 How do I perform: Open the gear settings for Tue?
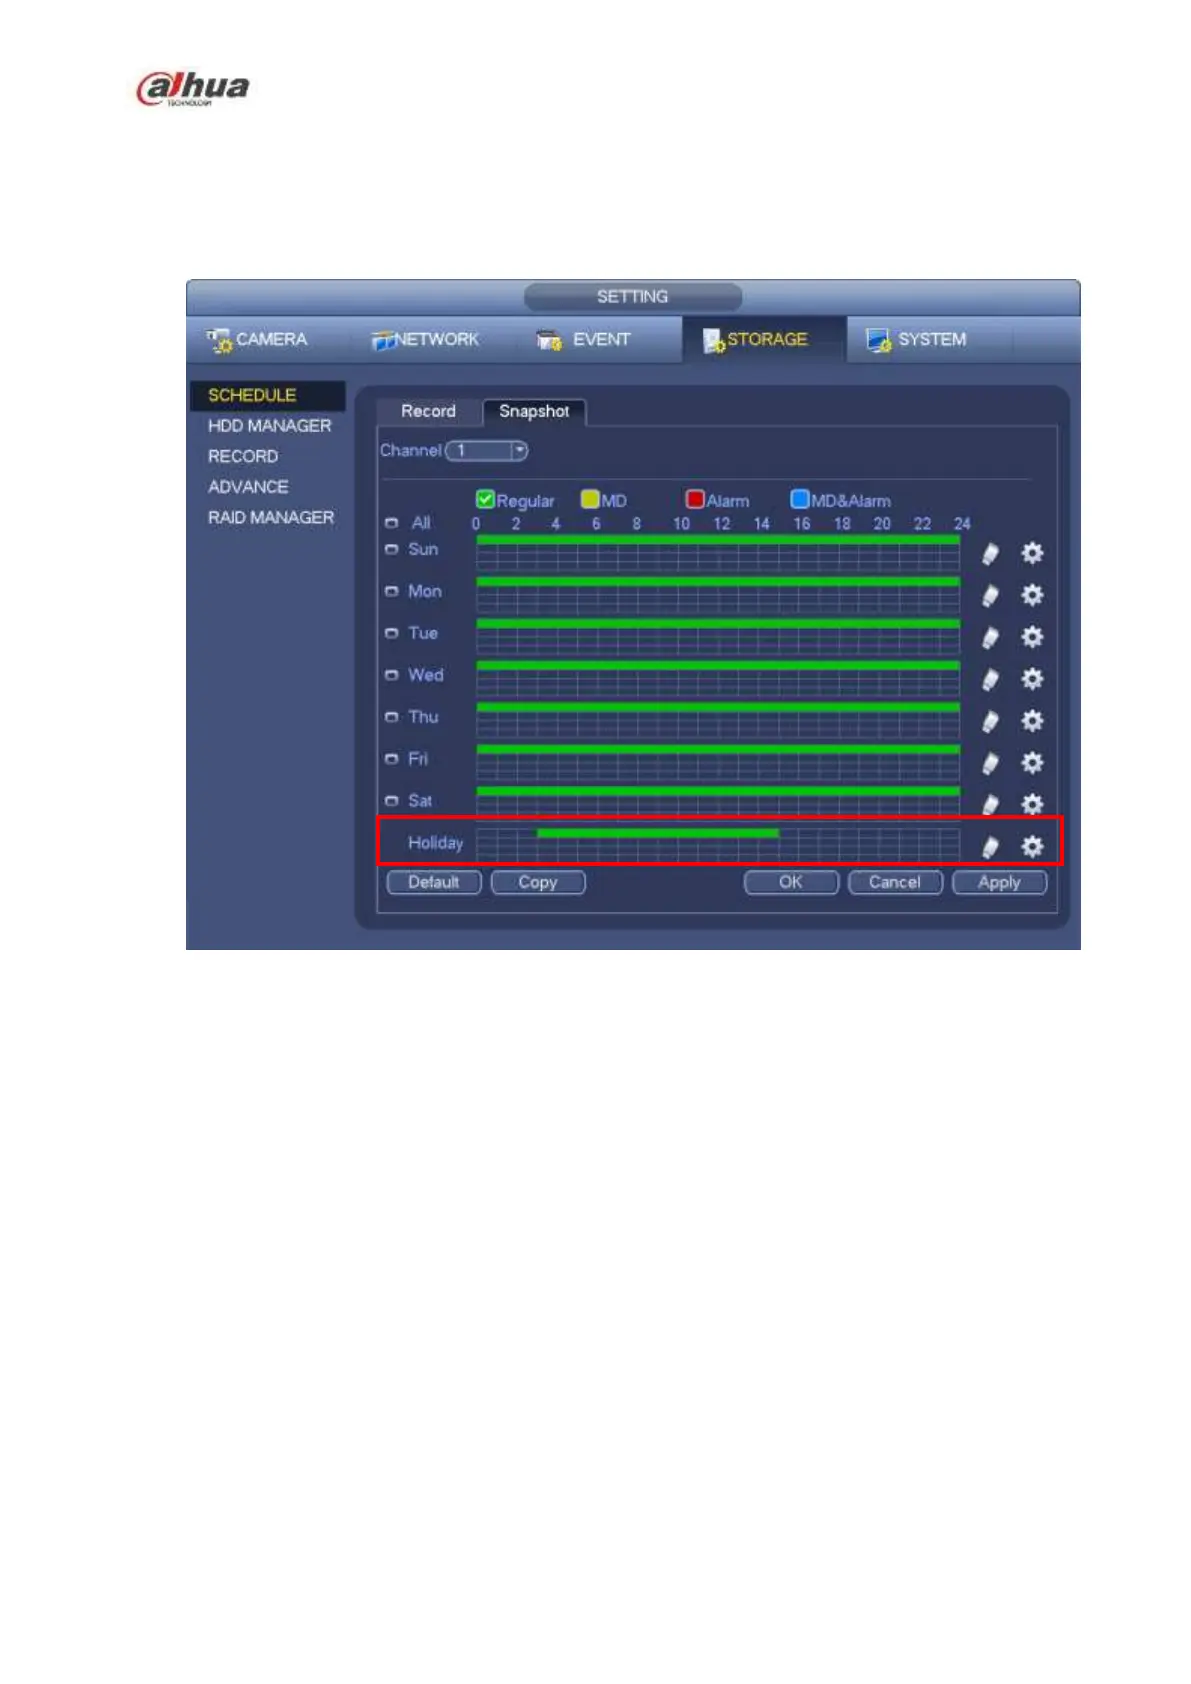tap(1032, 637)
